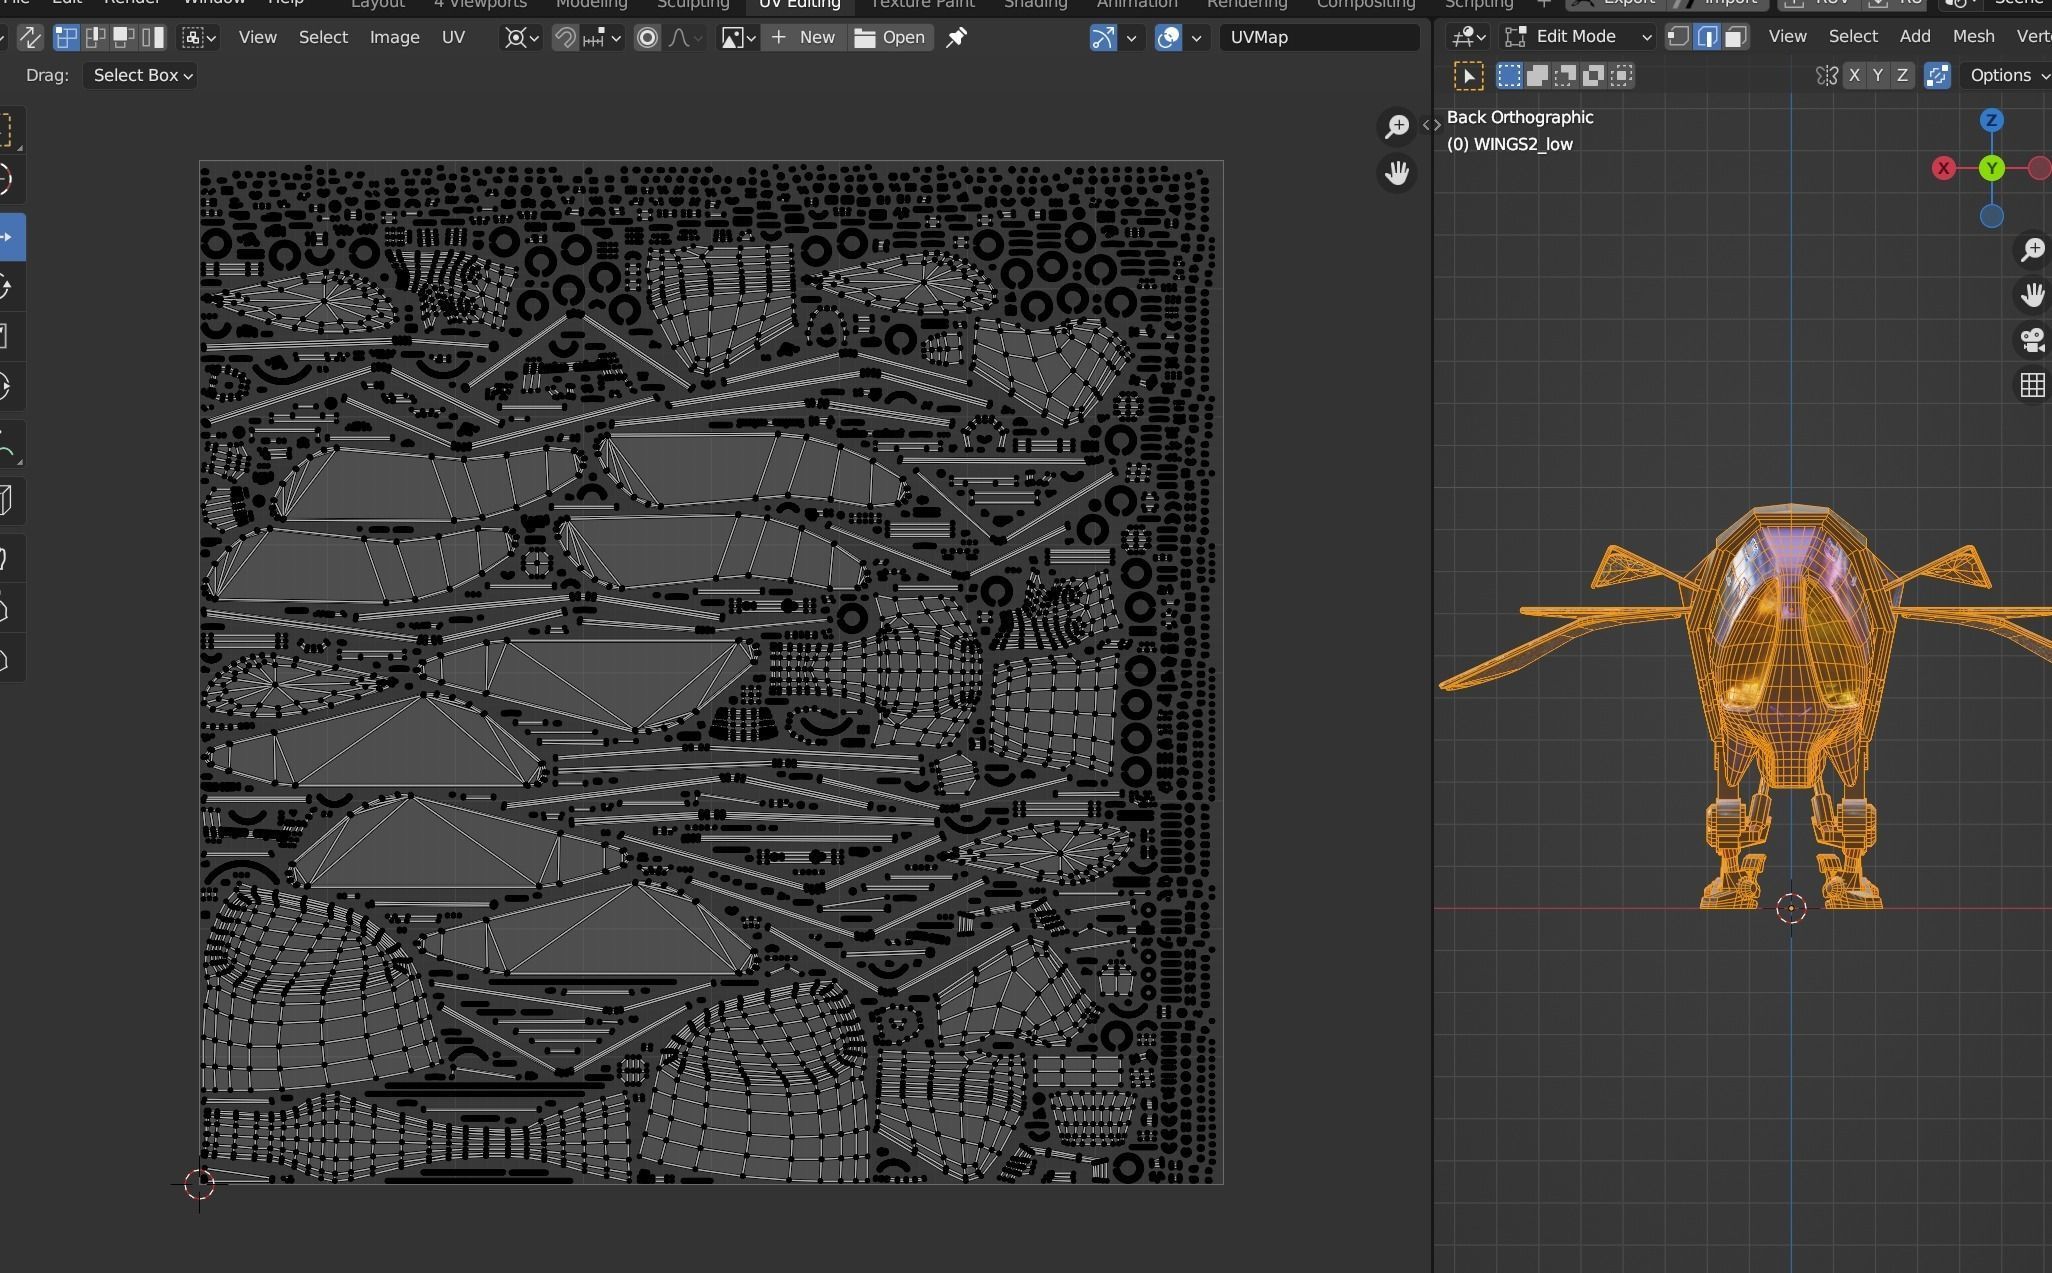Click New image button
This screenshot has width=2052, height=1273.
pyautogui.click(x=803, y=38)
